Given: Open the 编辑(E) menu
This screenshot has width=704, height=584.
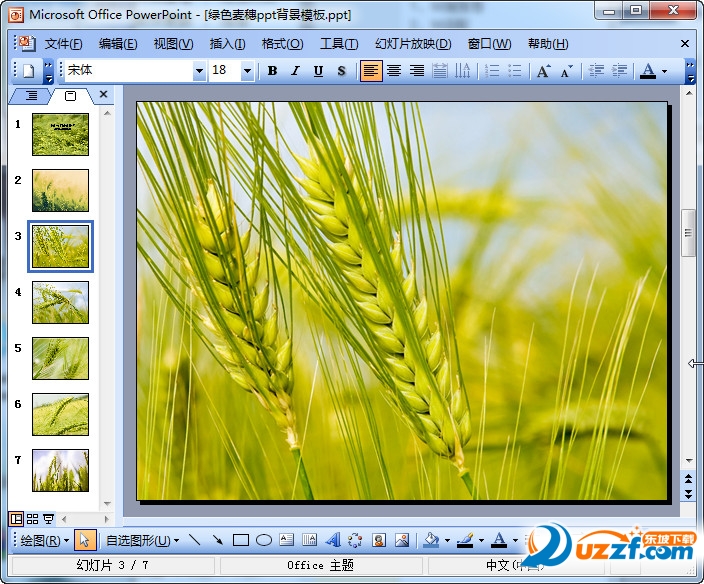Looking at the screenshot, I should point(118,44).
